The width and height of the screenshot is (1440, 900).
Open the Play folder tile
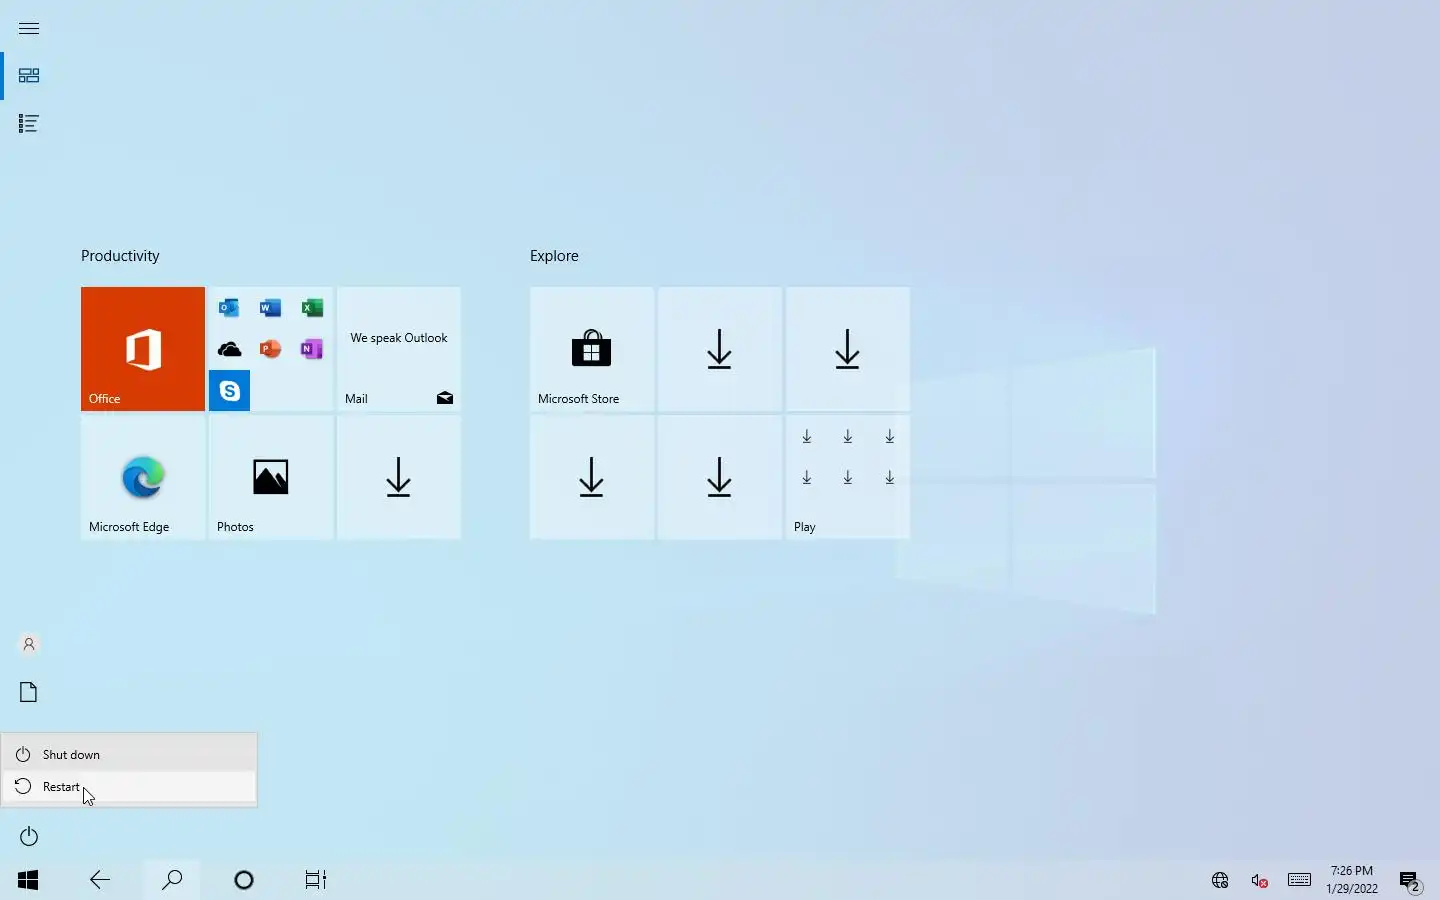[848, 477]
